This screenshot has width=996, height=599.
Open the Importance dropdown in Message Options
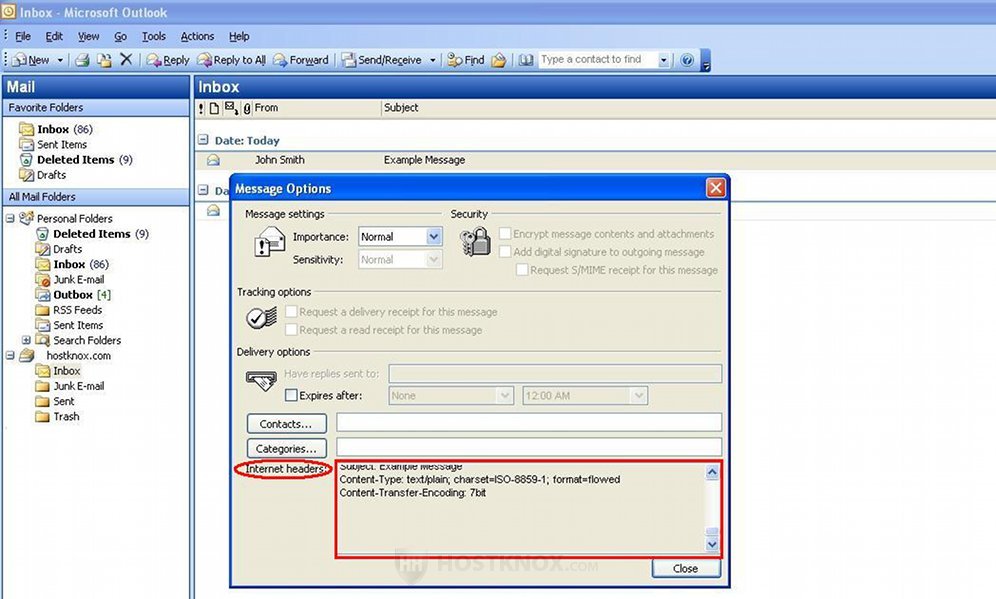pyautogui.click(x=434, y=236)
